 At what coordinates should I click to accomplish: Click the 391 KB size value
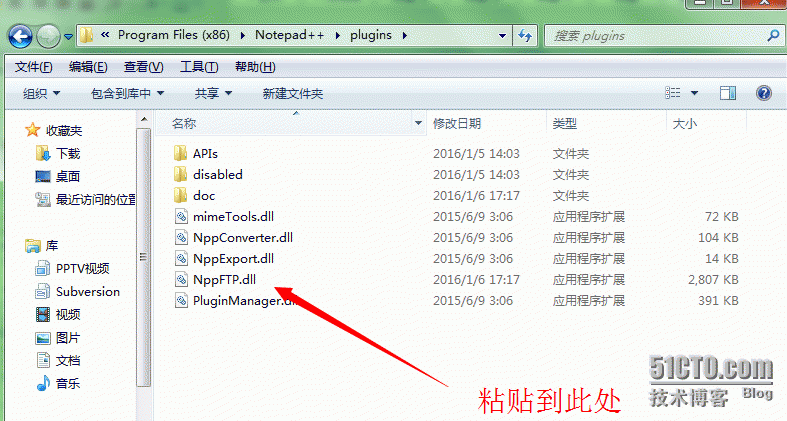[x=718, y=301]
